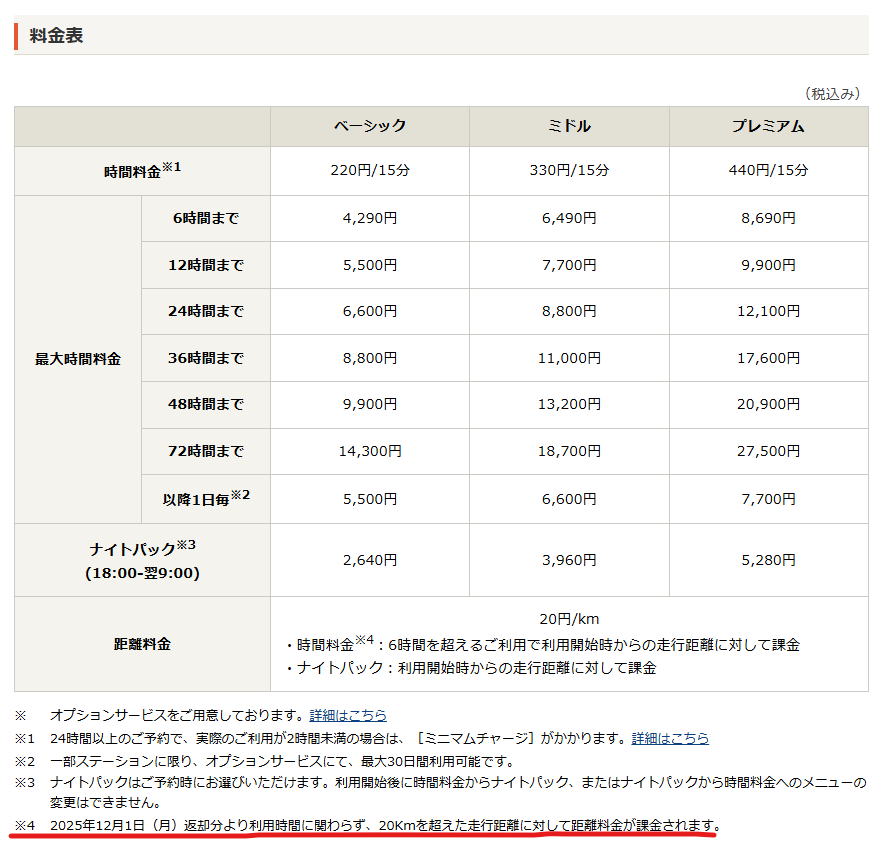885x841 pixels.
Task: Open the ミニマムチャージ 詳細はこちら link
Action: [670, 738]
